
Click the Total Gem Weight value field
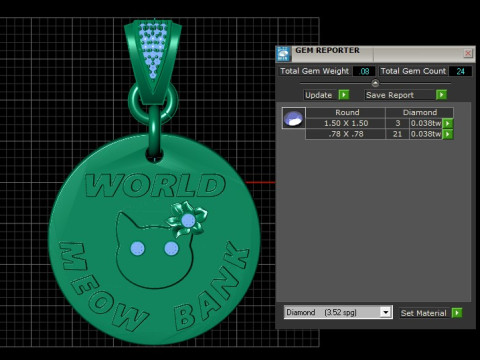pyautogui.click(x=364, y=71)
